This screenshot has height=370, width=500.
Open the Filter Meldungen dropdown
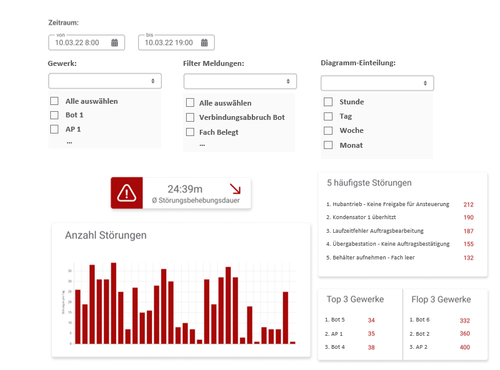240,81
